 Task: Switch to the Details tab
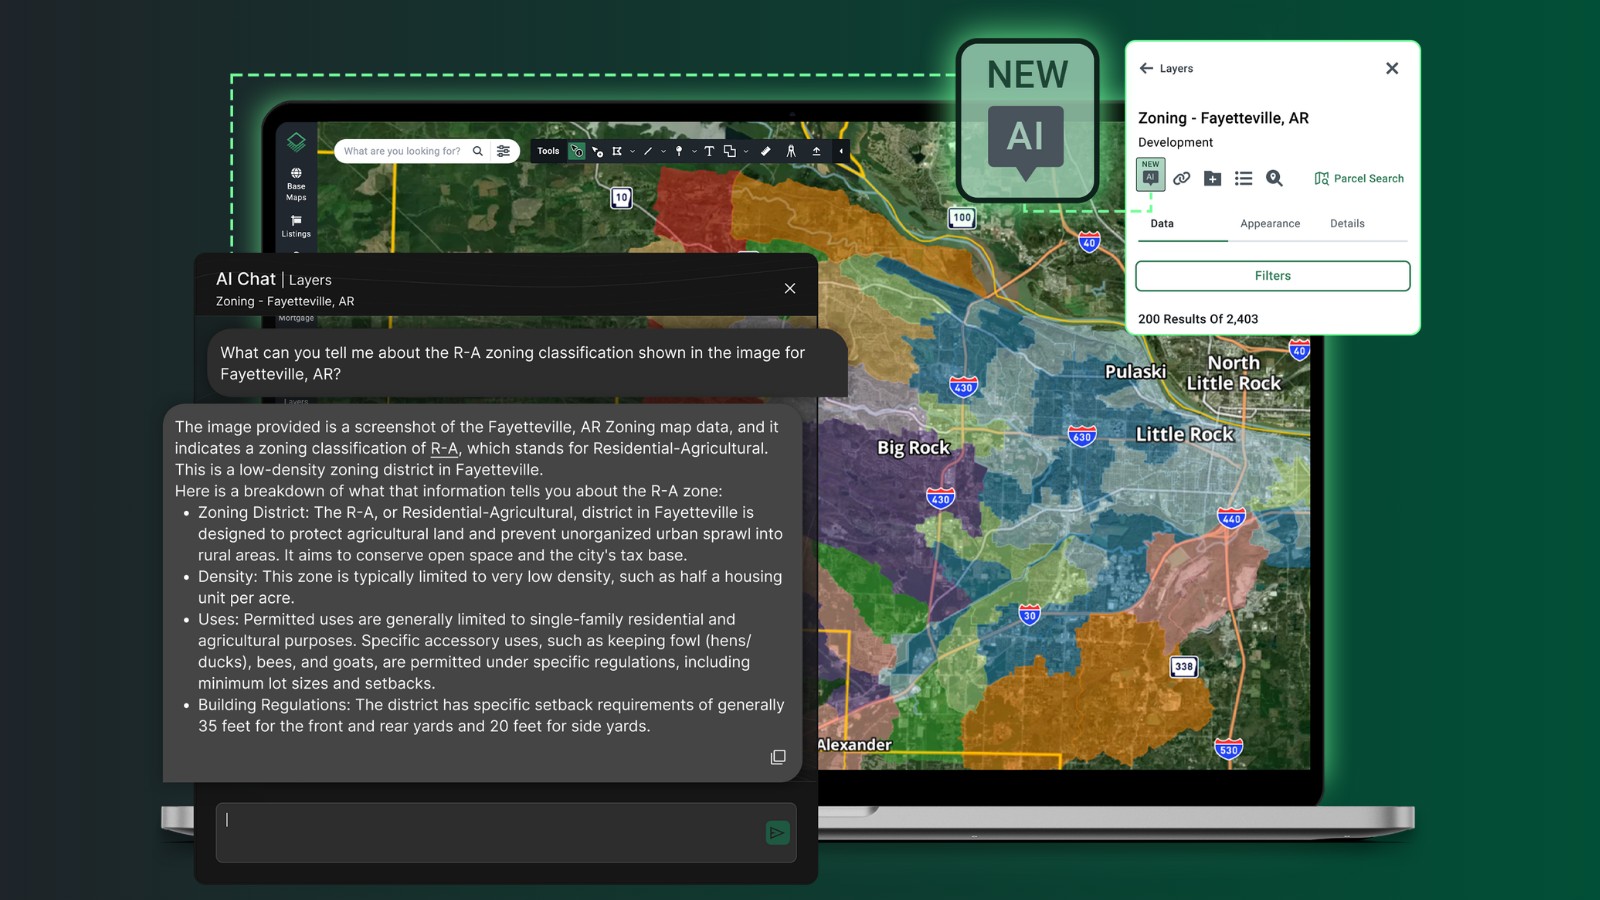[1346, 223]
